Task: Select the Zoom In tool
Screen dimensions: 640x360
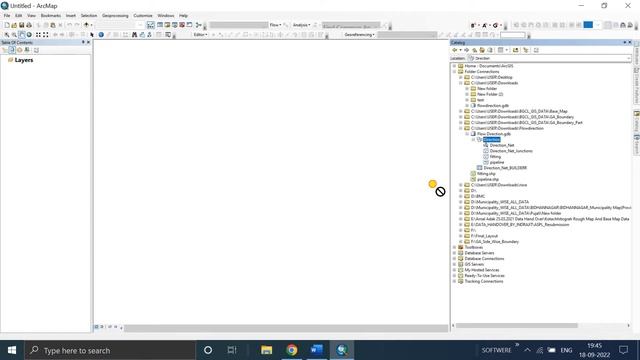Action: click(x=7, y=35)
